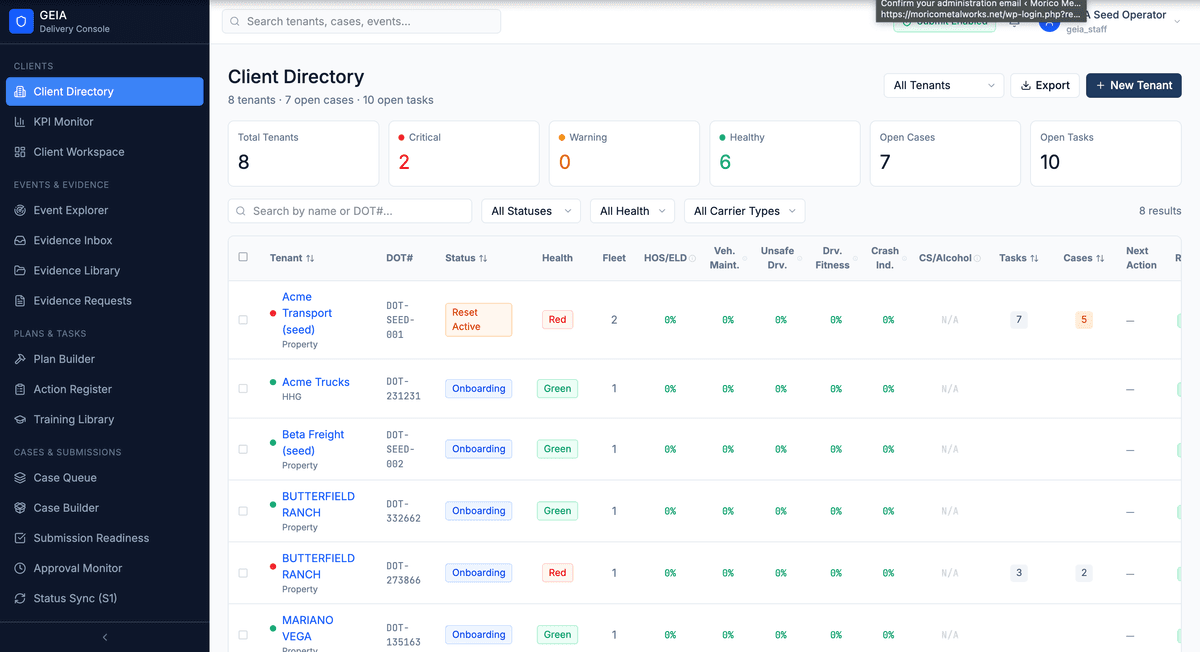This screenshot has height=652, width=1200.
Task: Click the GEIA shield logo icon
Action: coord(22,21)
